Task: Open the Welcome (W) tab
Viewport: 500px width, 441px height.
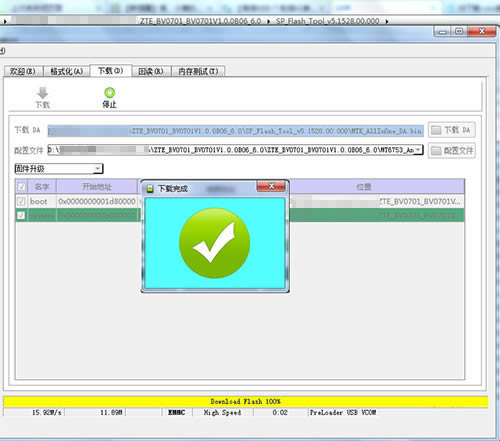Action: tap(23, 71)
